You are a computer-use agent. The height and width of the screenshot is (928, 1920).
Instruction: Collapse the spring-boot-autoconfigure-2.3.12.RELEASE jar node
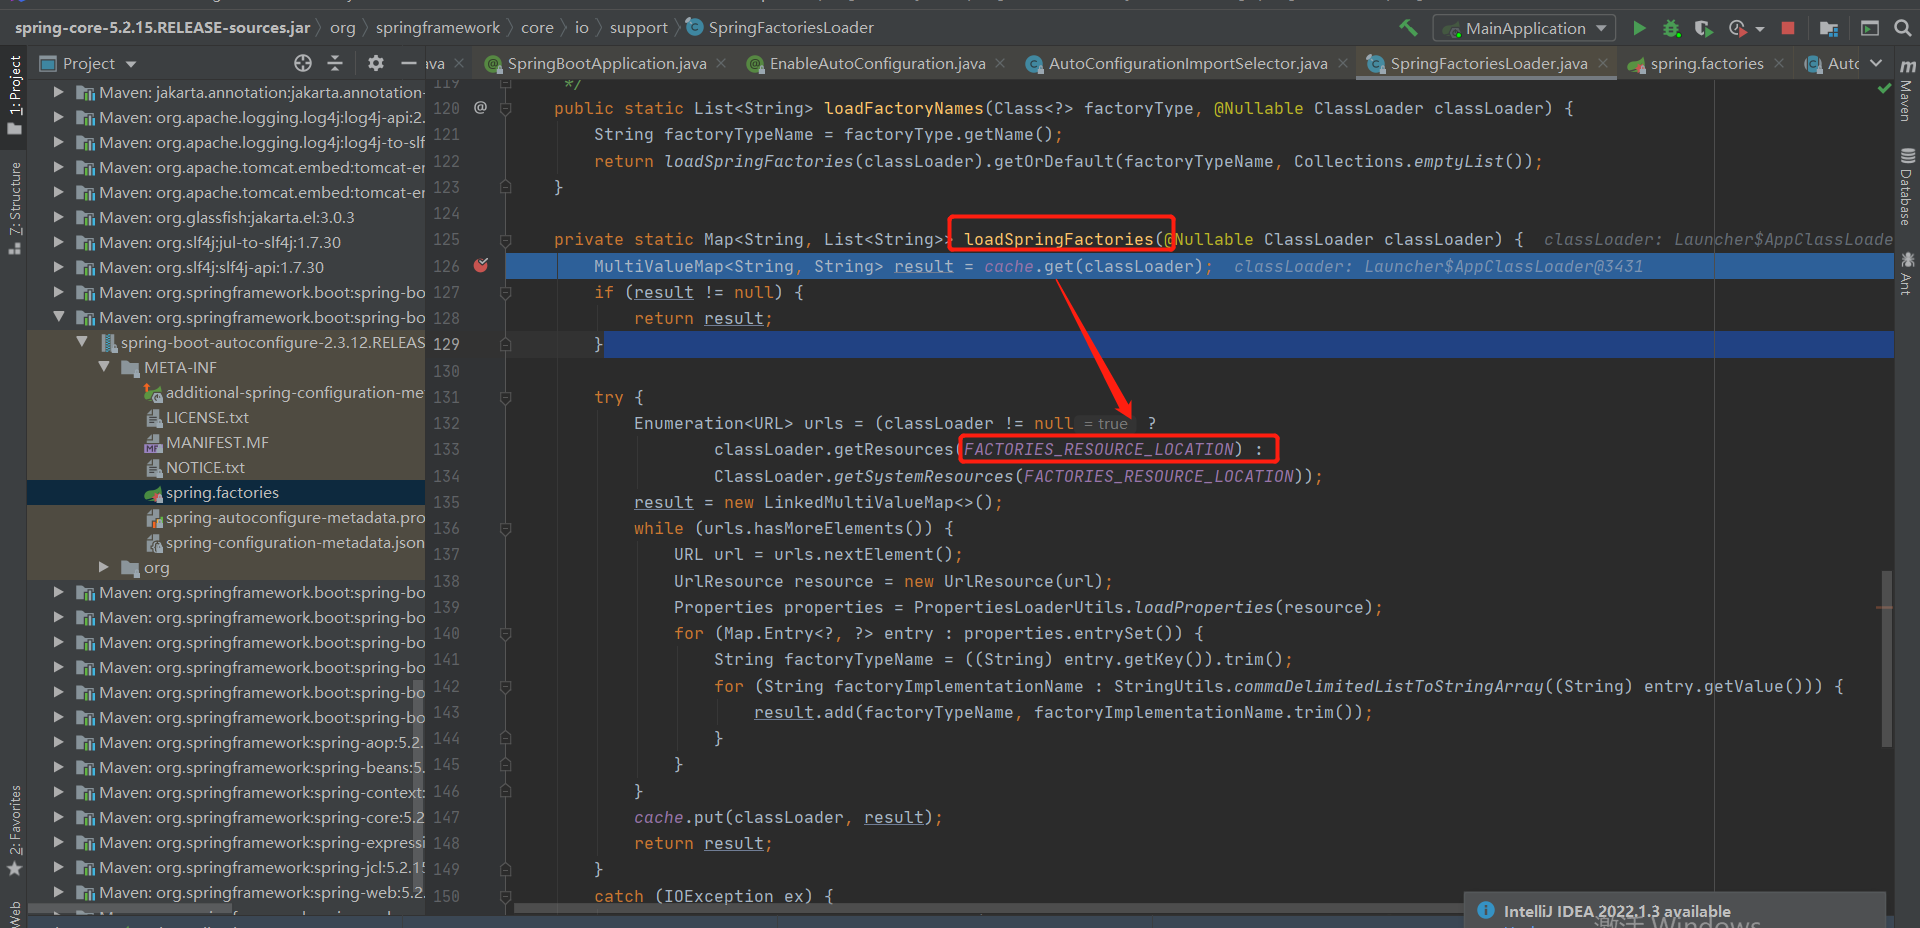click(x=83, y=342)
